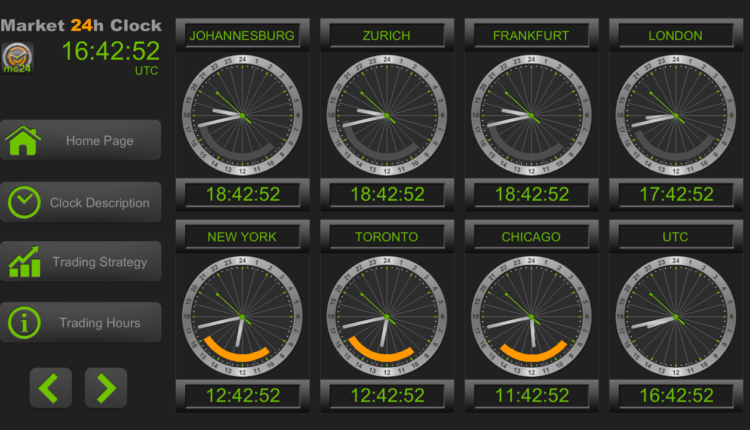Screen dimensions: 750x430
Task: Click the main UTC time 16:42:52 display
Action: (111, 51)
